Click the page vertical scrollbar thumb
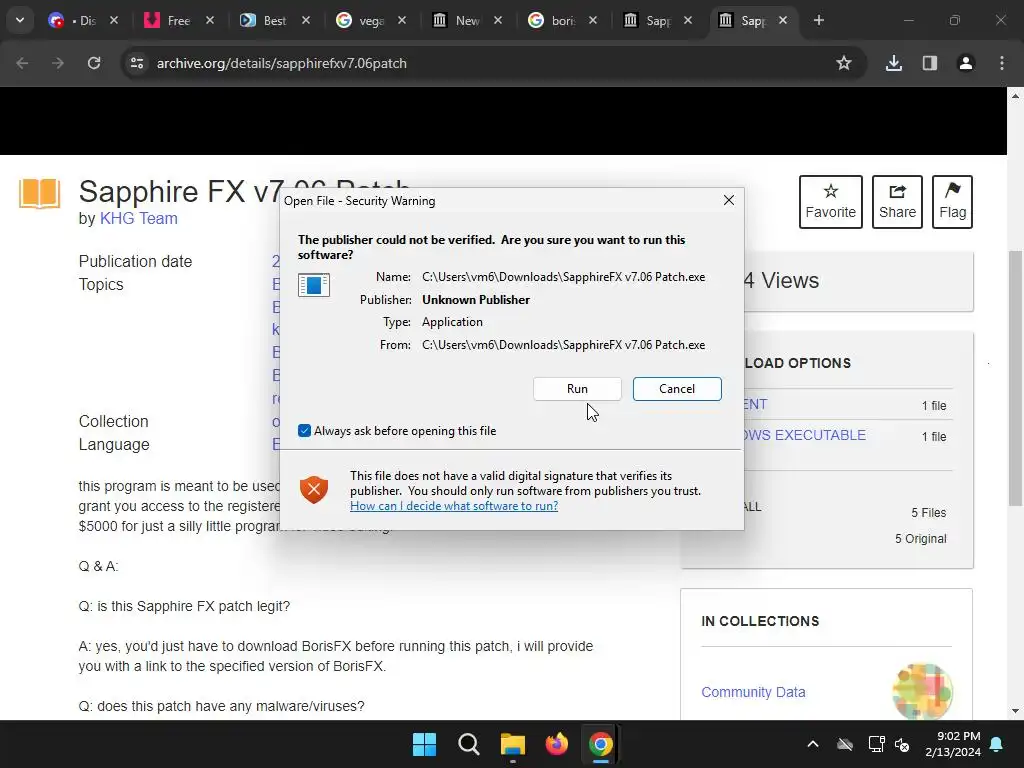The image size is (1024, 768). pos(1015,377)
